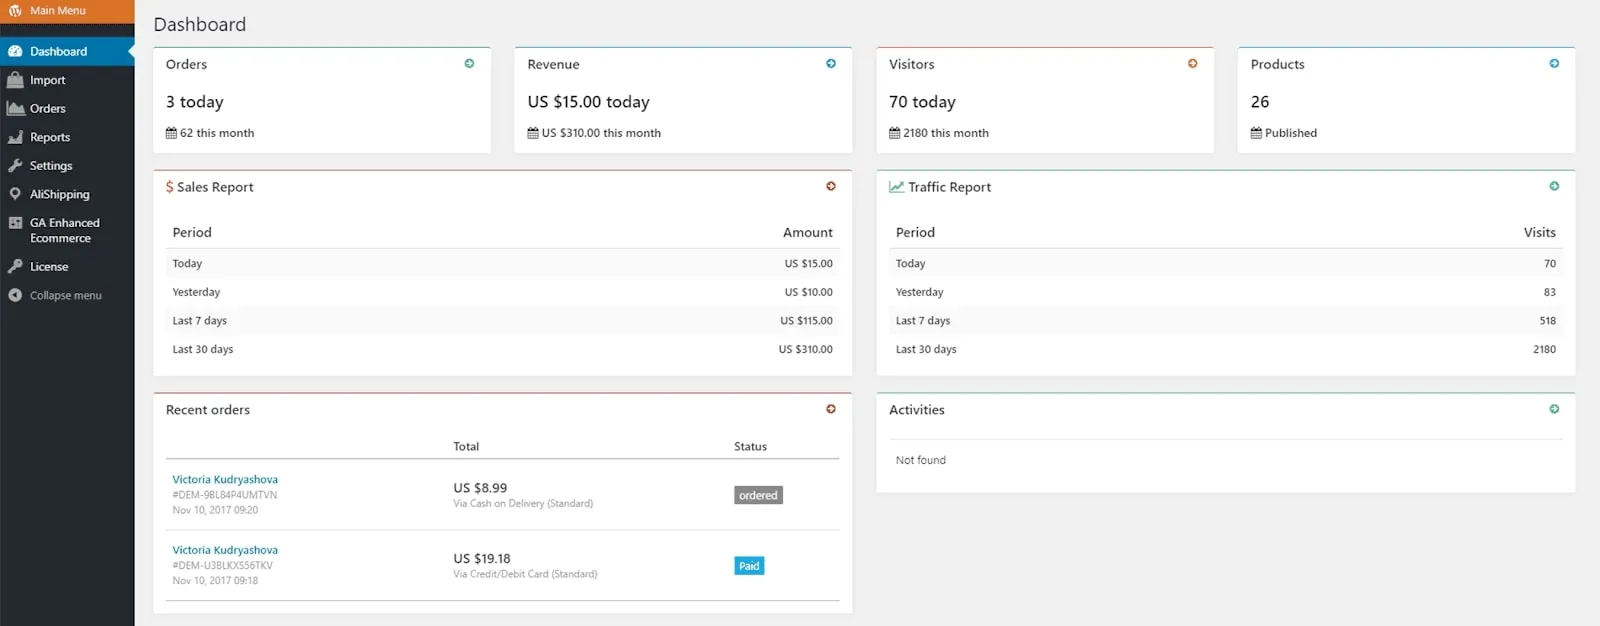The width and height of the screenshot is (1600, 626).
Task: Click '3 today' in Orders card
Action: tap(195, 102)
